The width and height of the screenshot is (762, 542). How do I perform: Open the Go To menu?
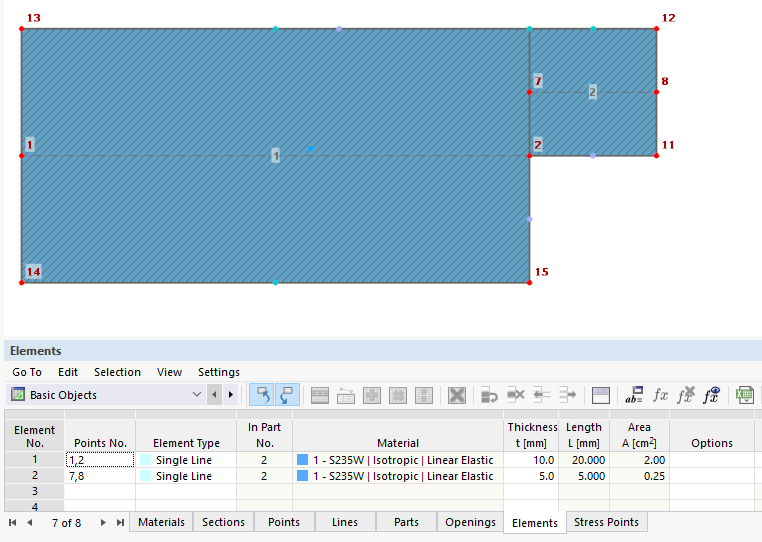pyautogui.click(x=27, y=372)
